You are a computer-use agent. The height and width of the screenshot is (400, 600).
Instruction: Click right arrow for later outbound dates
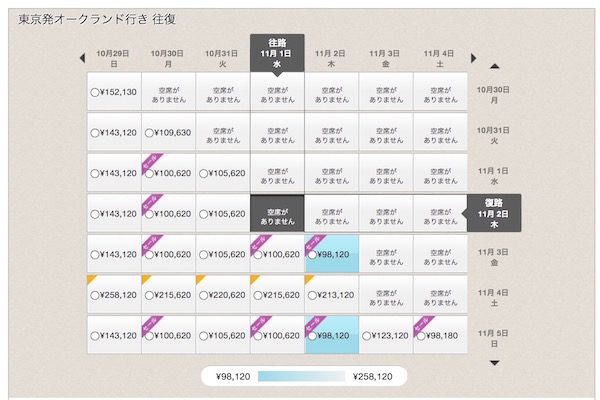[x=474, y=58]
